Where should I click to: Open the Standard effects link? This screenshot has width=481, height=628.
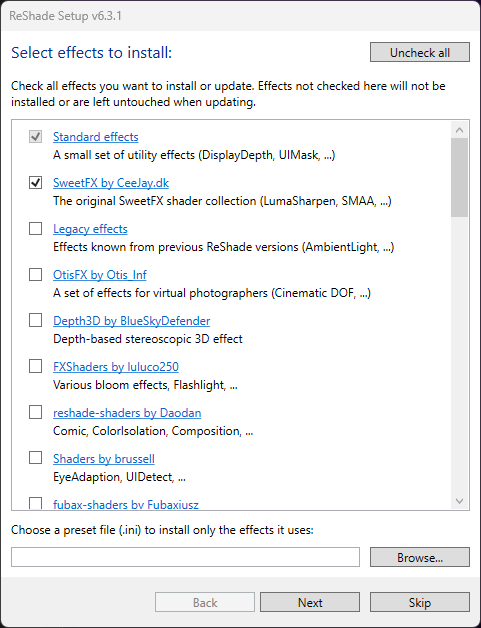click(96, 137)
